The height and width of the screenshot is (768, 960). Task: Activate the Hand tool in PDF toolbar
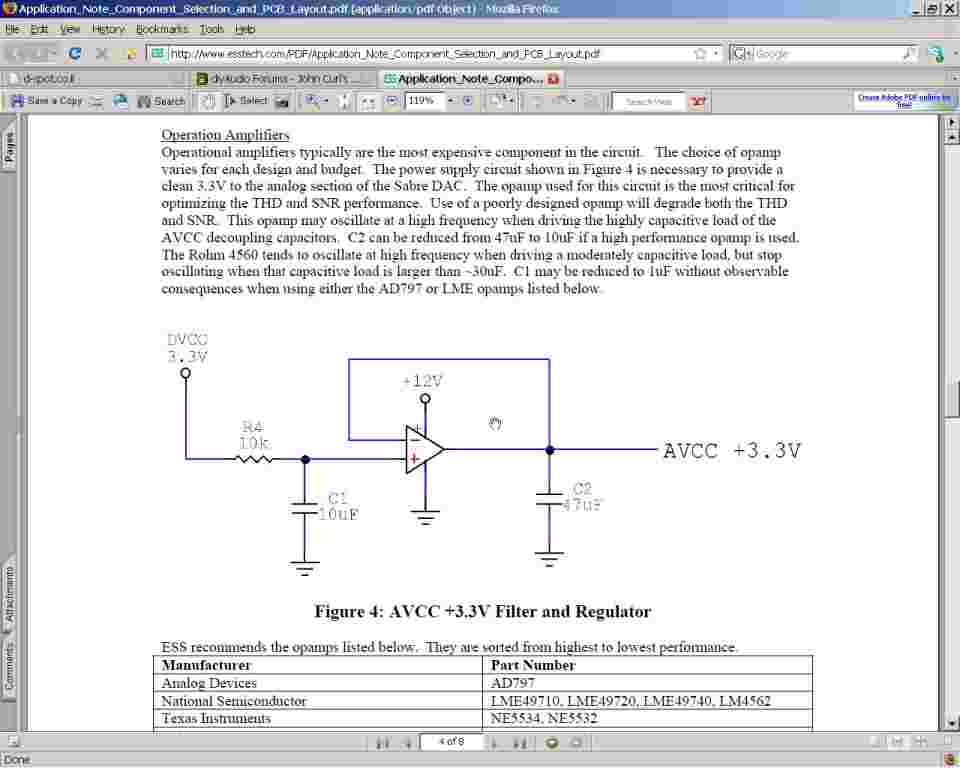[208, 101]
